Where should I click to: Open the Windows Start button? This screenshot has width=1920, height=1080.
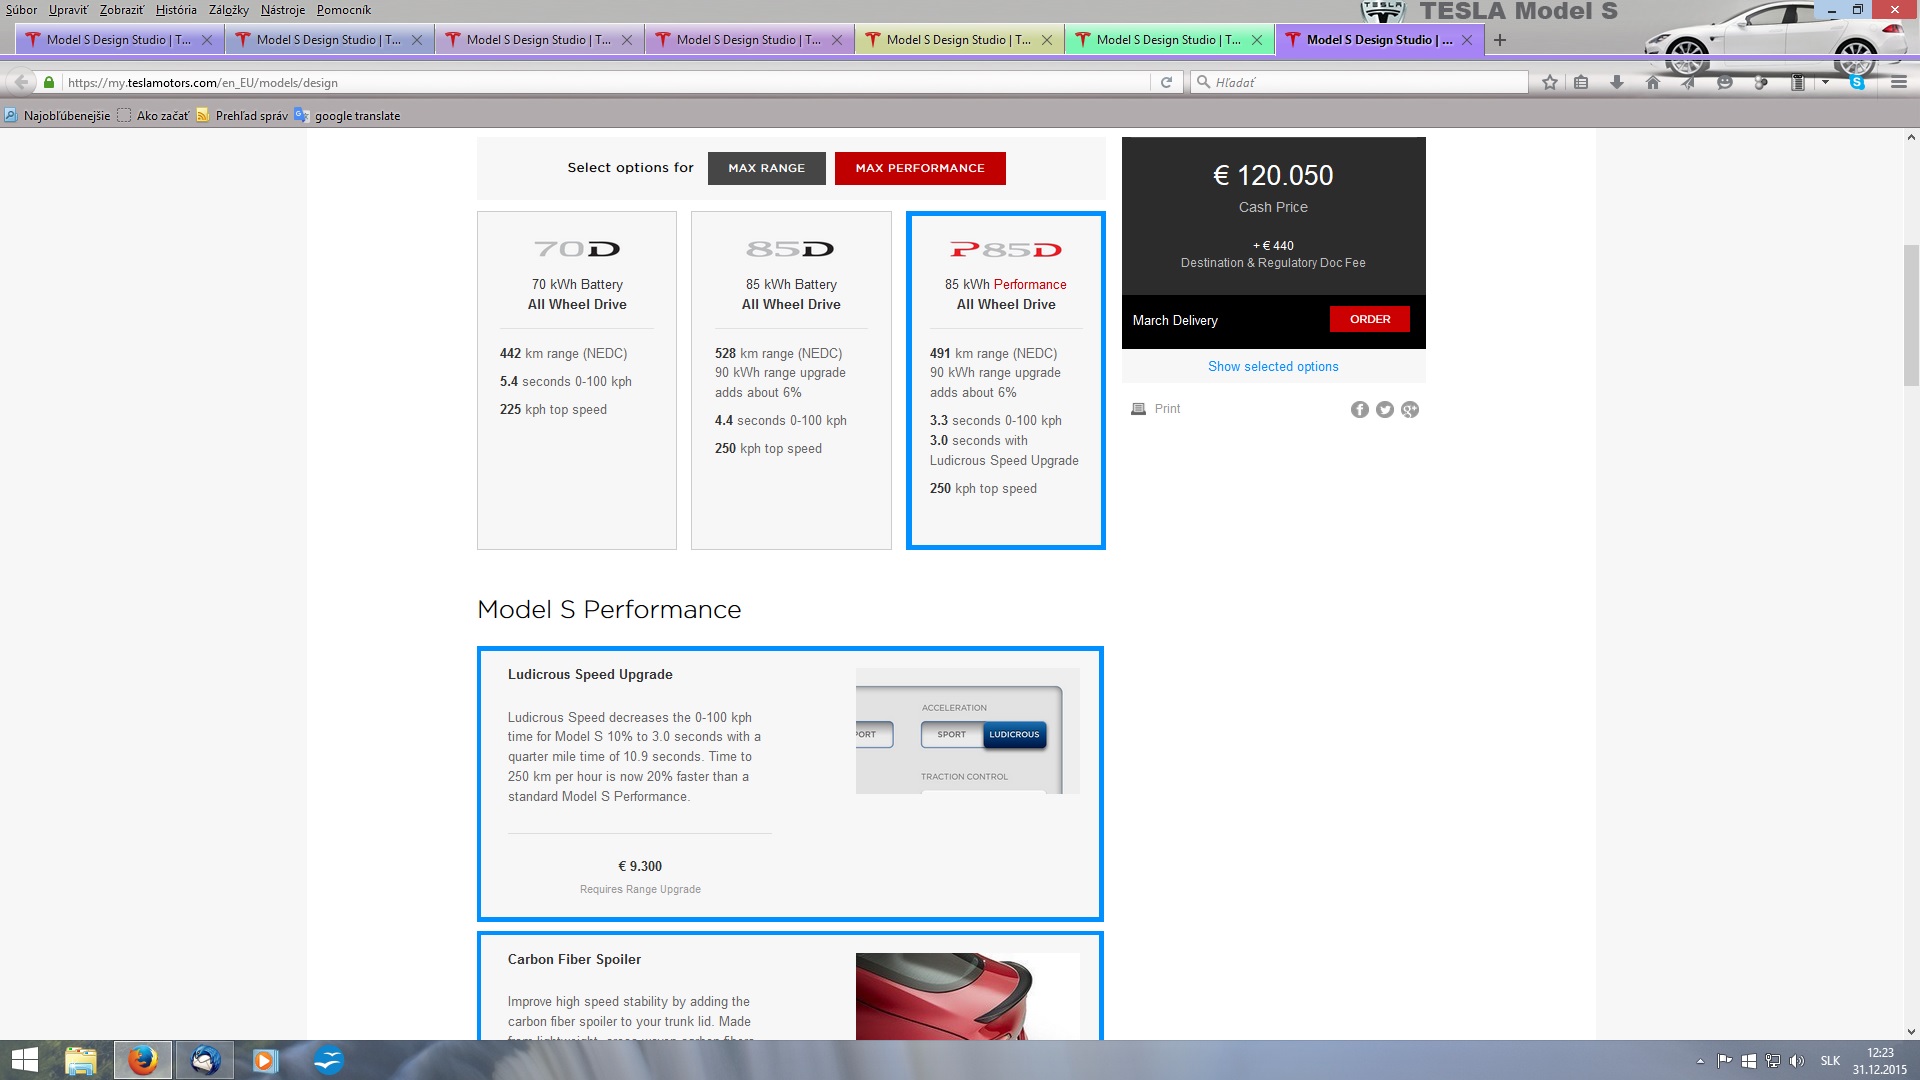pyautogui.click(x=24, y=1060)
